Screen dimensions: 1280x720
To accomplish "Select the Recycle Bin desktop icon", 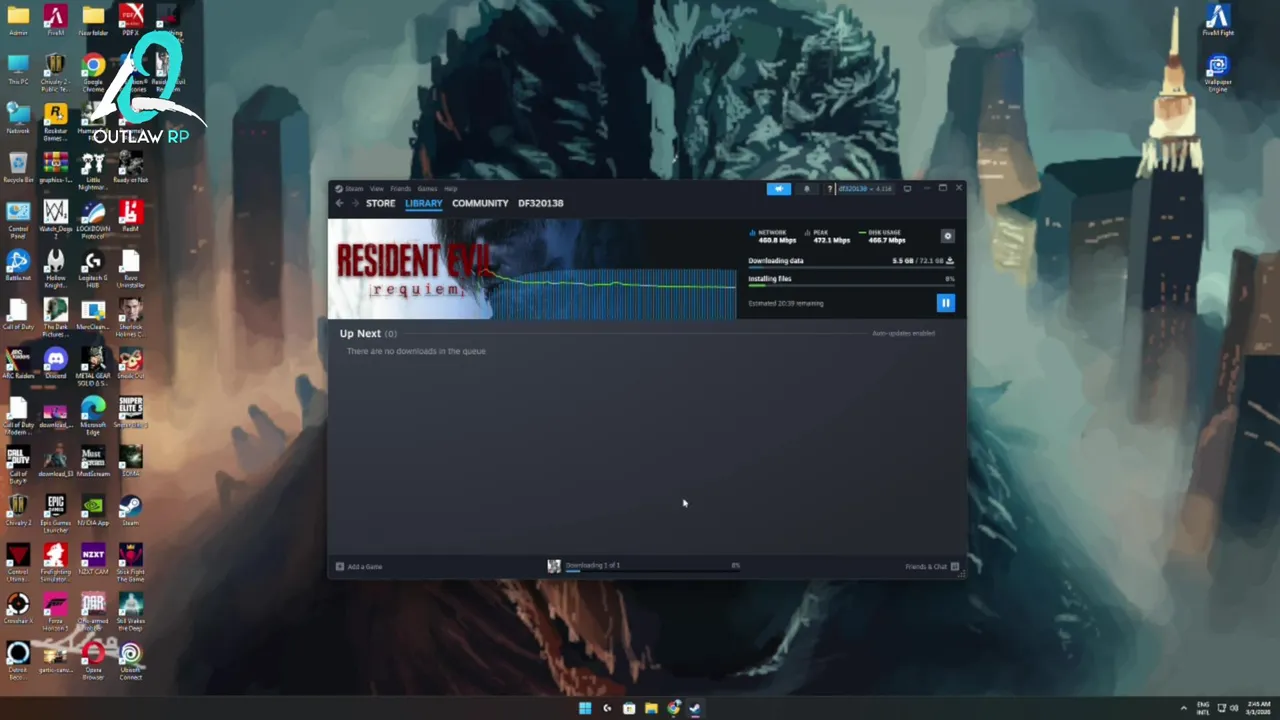I will tap(18, 167).
